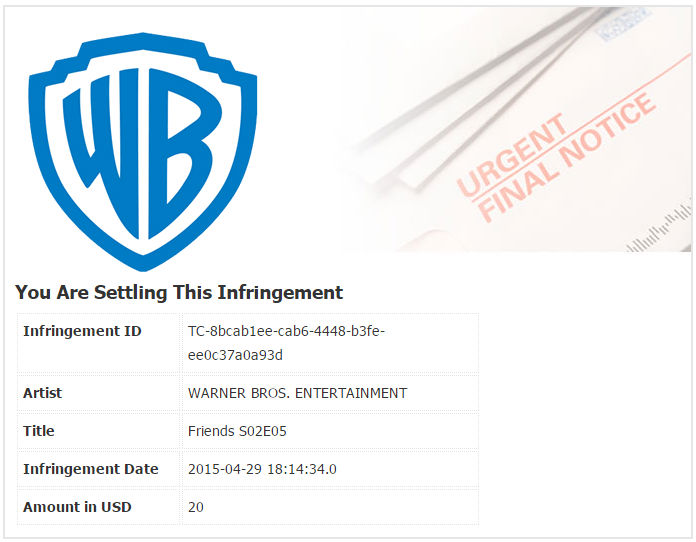This screenshot has height=542, width=696.
Task: Click the Infringement Date row label
Action: [91, 469]
